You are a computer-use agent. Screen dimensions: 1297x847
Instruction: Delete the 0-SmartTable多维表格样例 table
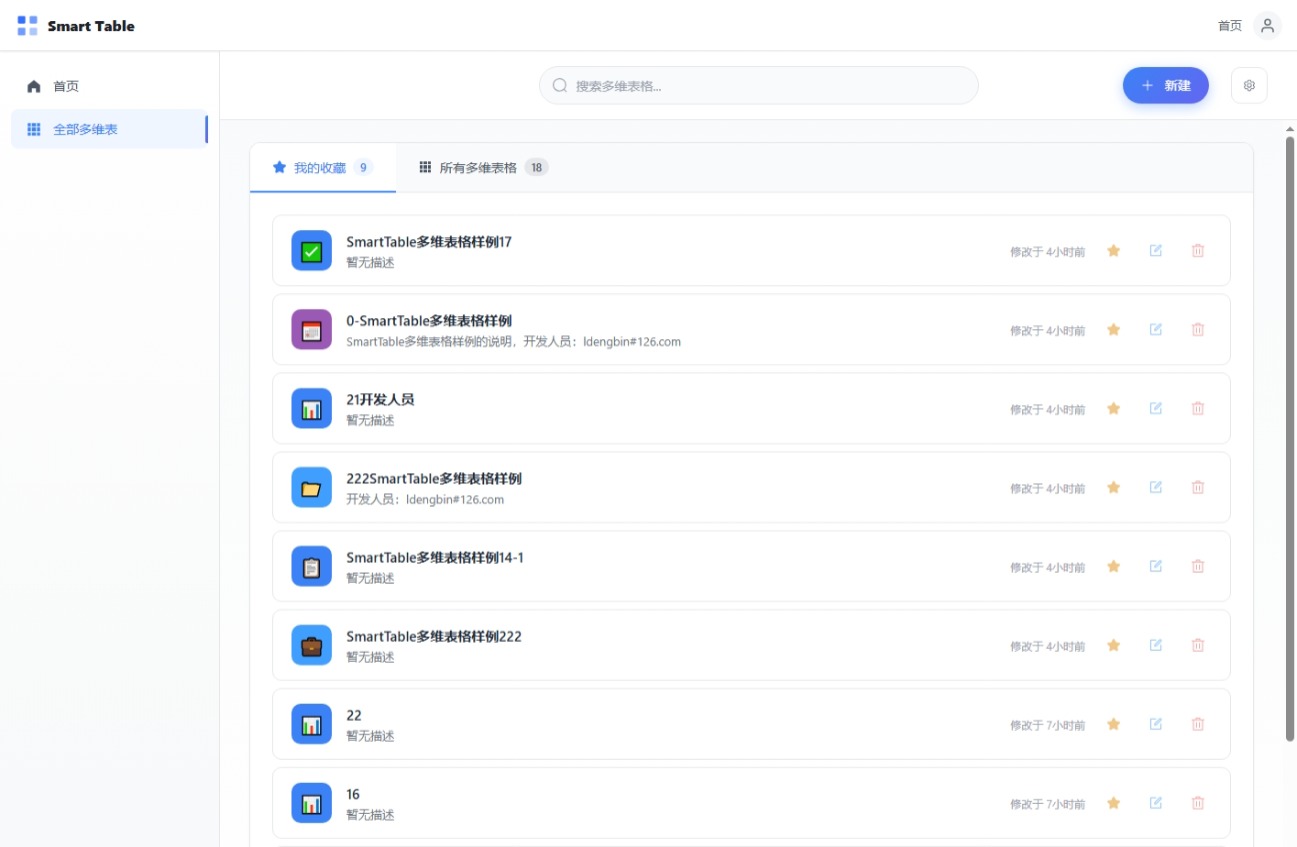1197,330
